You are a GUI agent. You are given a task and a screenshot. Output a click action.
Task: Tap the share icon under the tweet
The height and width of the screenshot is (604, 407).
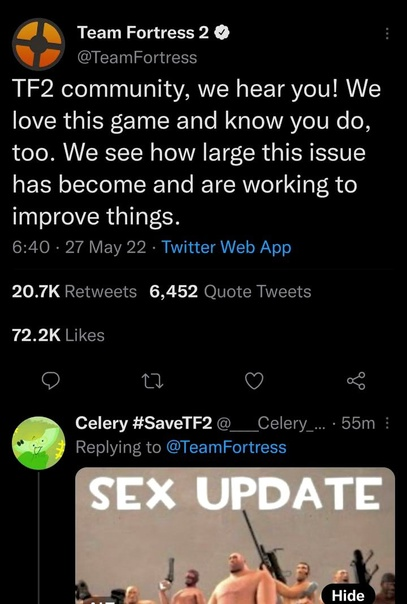(x=356, y=381)
